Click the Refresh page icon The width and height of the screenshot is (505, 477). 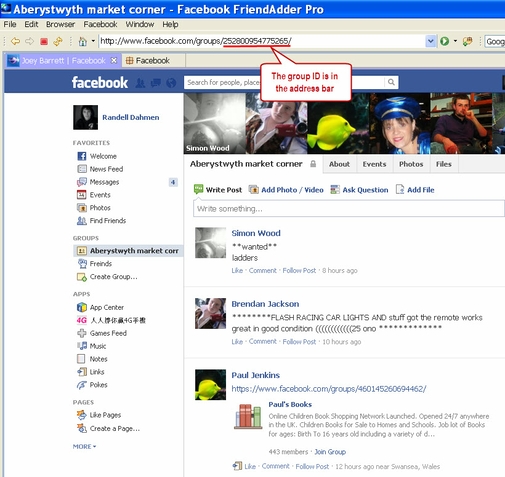point(58,41)
